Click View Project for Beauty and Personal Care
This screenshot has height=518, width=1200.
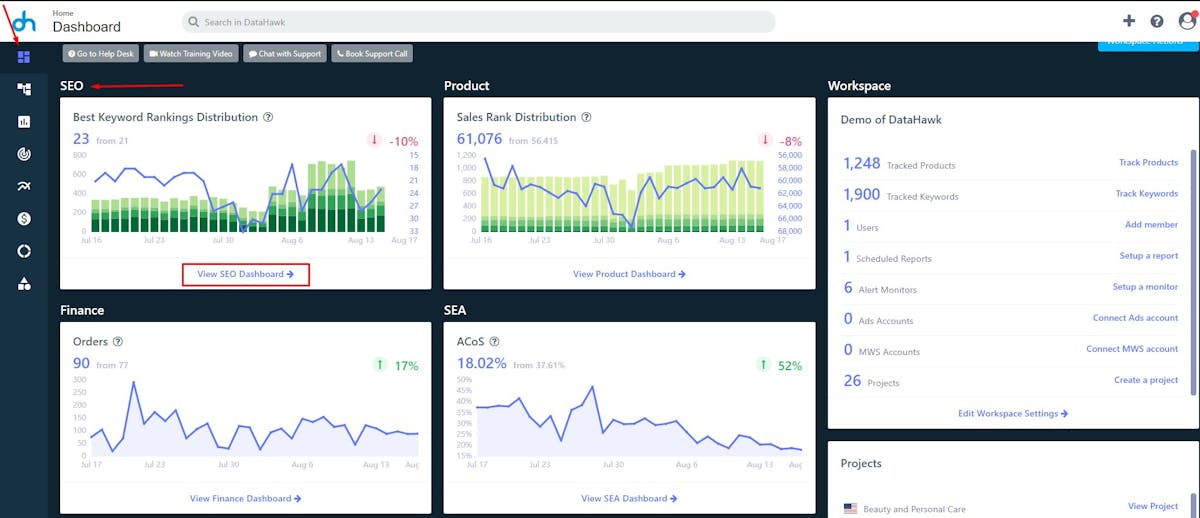pyautogui.click(x=1154, y=507)
